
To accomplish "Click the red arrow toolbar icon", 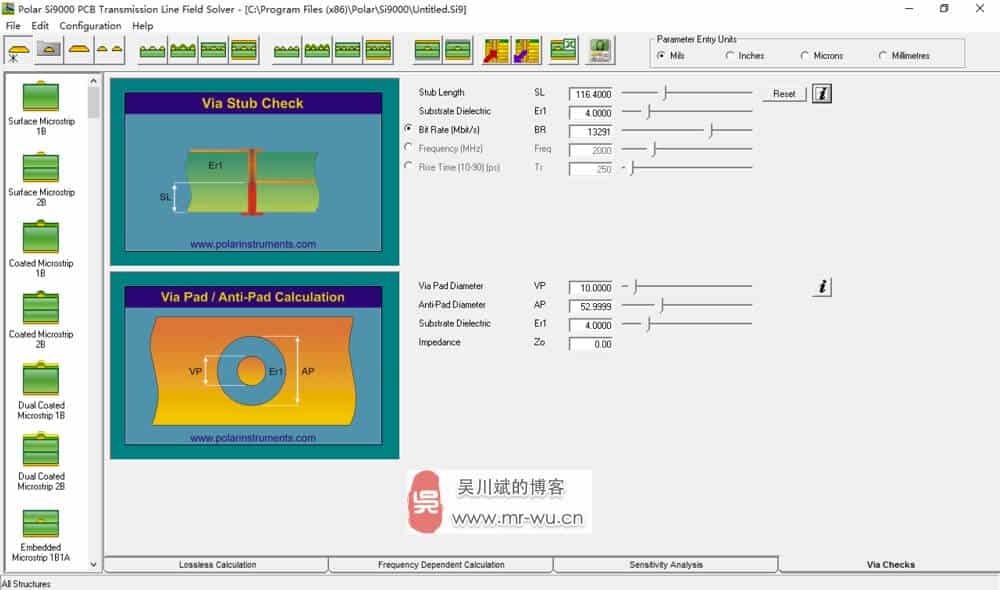I will pos(496,50).
